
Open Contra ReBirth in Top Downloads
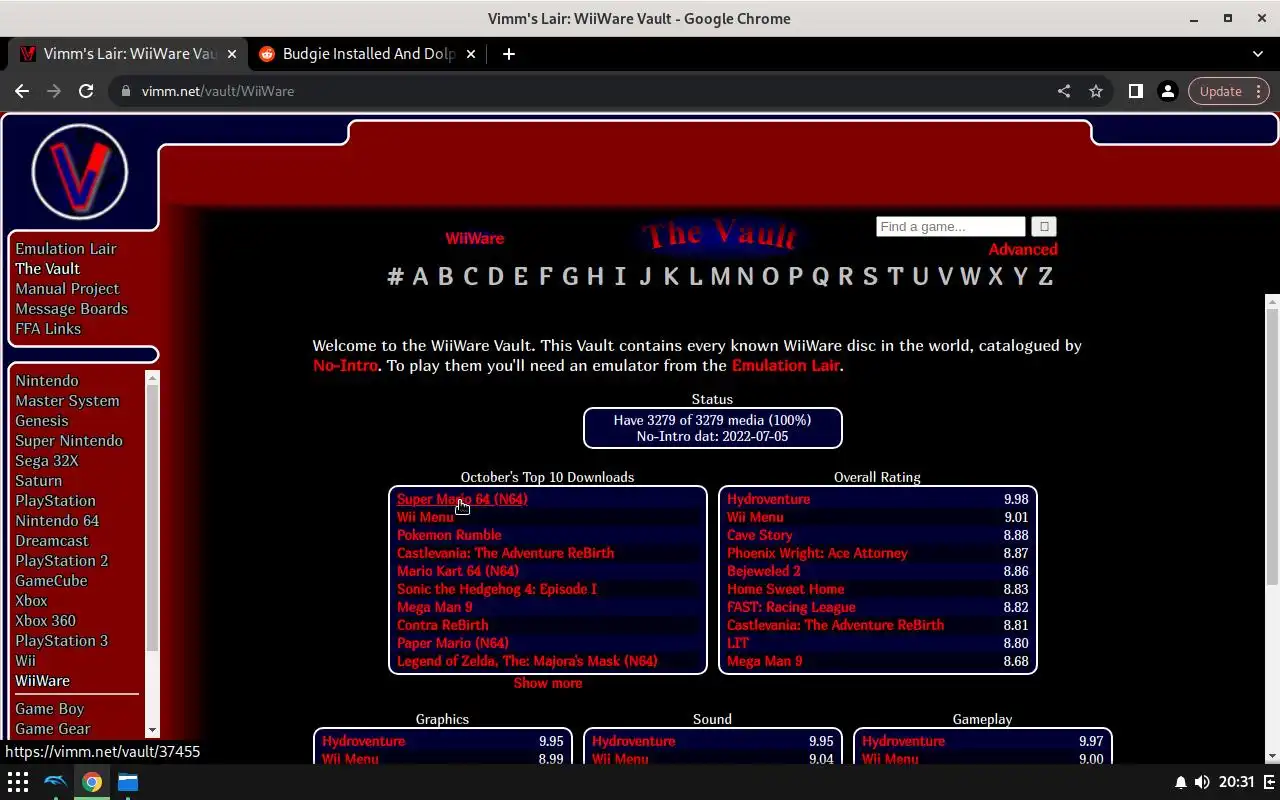point(443,625)
